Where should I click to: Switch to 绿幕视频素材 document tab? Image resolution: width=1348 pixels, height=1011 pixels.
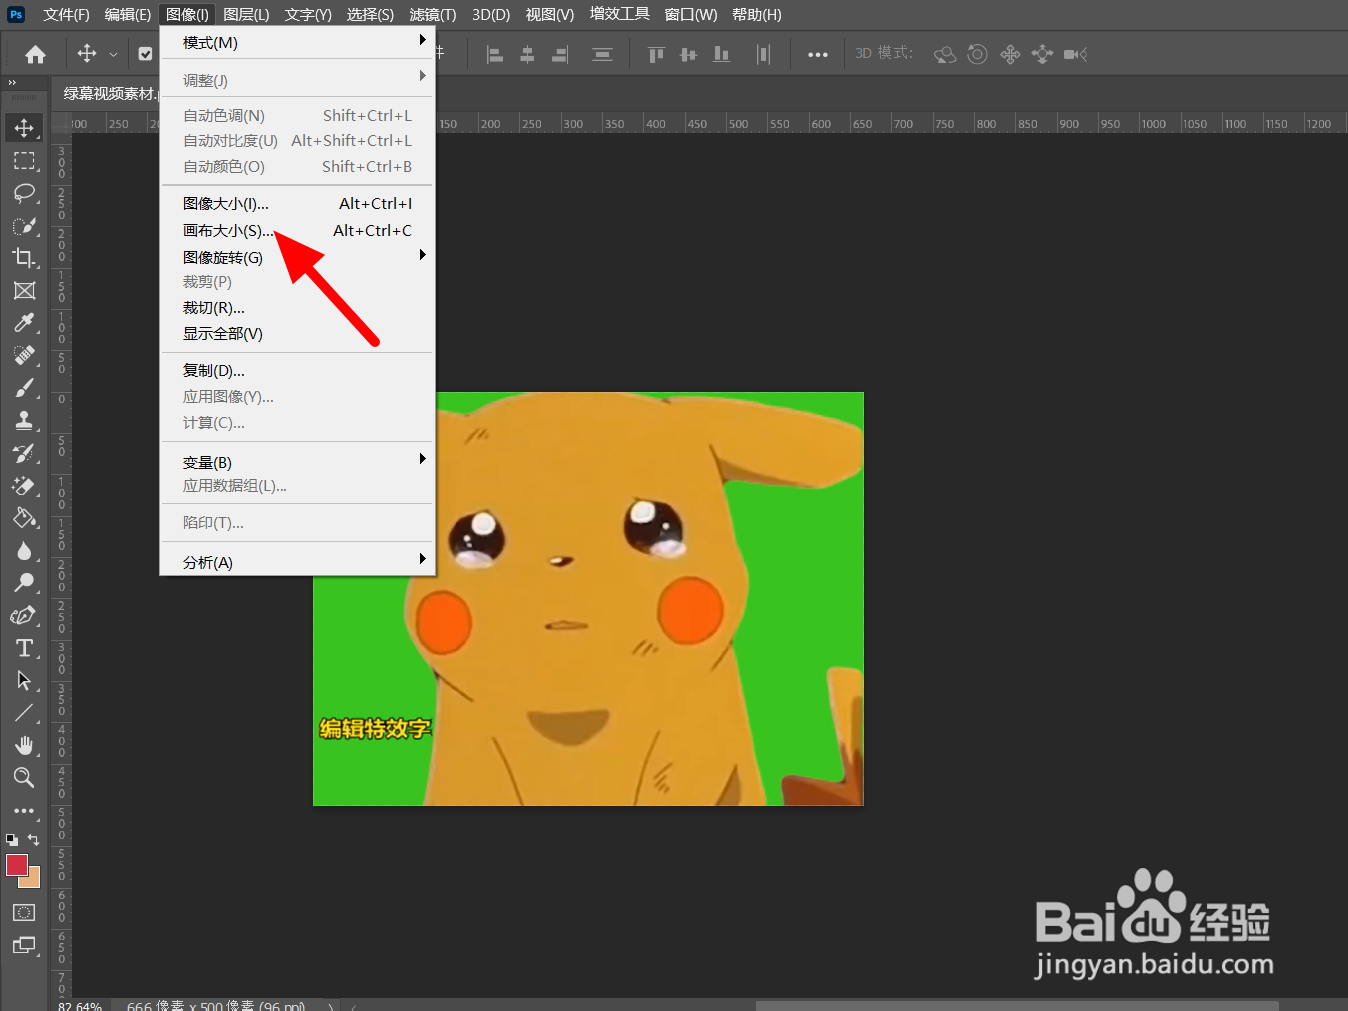coord(108,93)
